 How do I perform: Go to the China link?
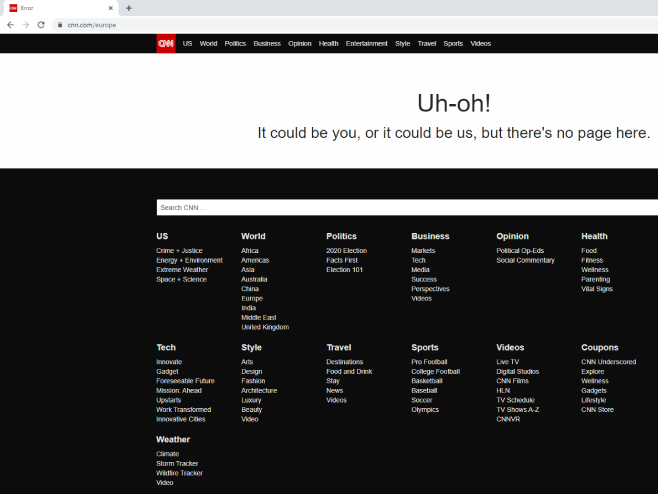[250, 289]
